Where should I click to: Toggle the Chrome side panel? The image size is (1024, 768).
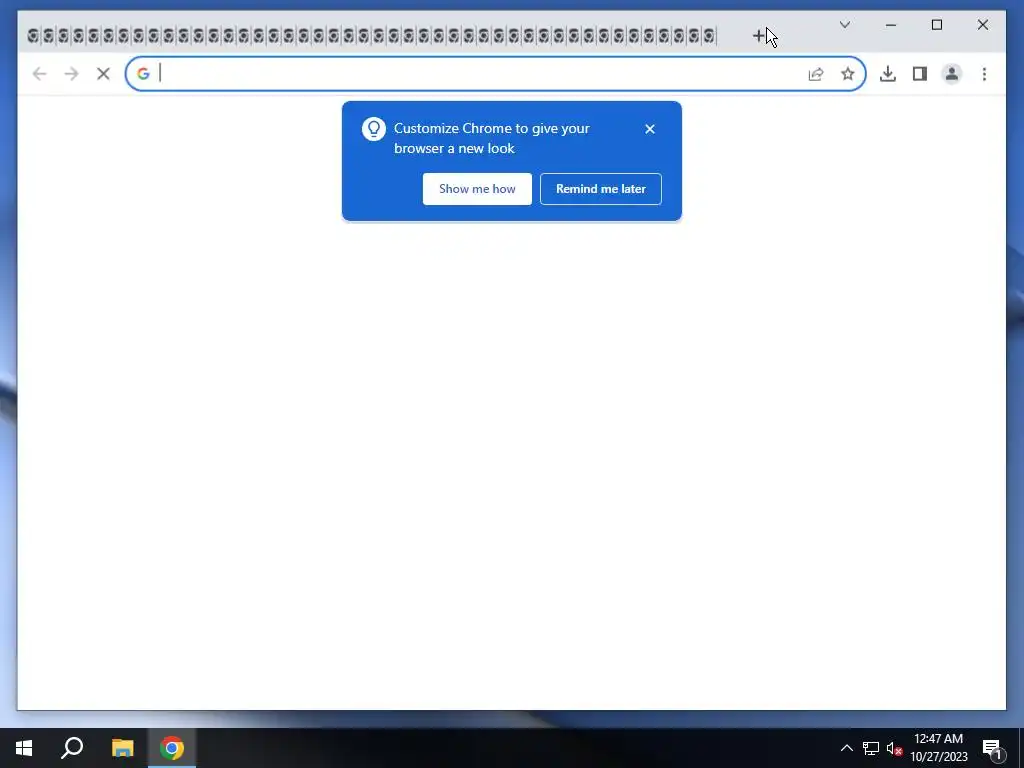coord(920,74)
